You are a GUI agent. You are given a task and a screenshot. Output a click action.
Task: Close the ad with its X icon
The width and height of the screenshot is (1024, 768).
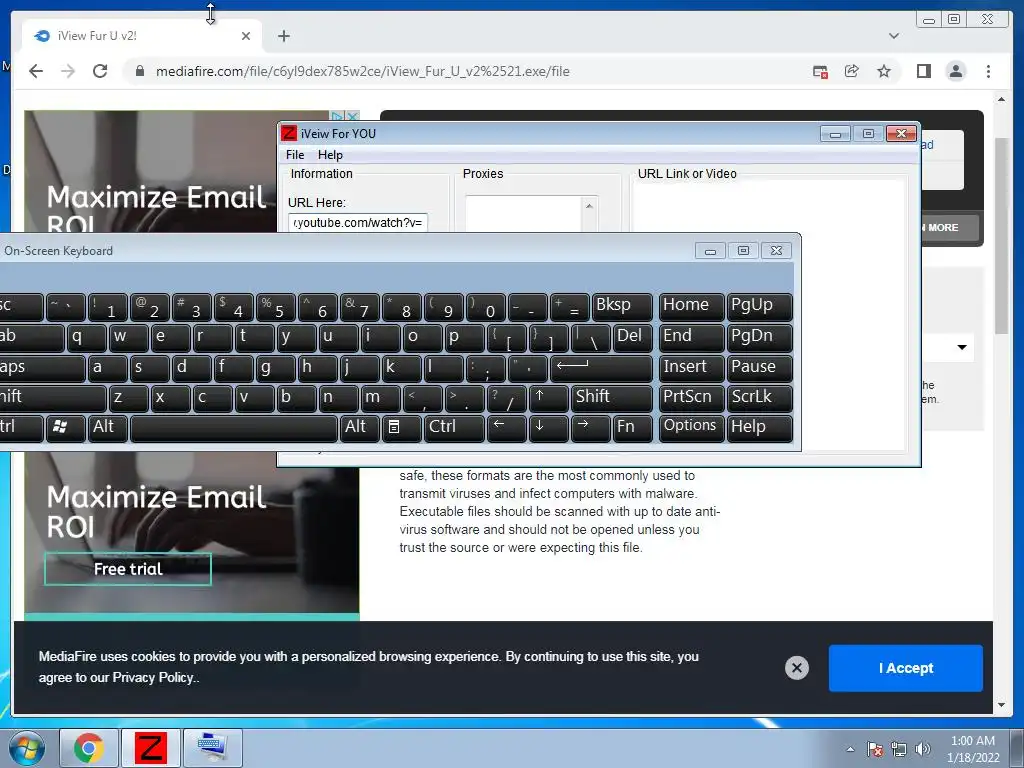click(353, 116)
